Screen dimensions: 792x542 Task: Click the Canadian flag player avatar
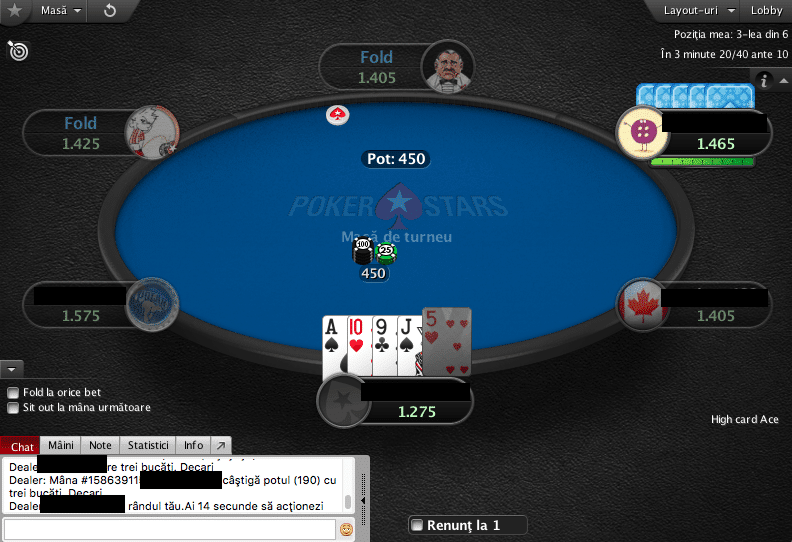[x=642, y=305]
